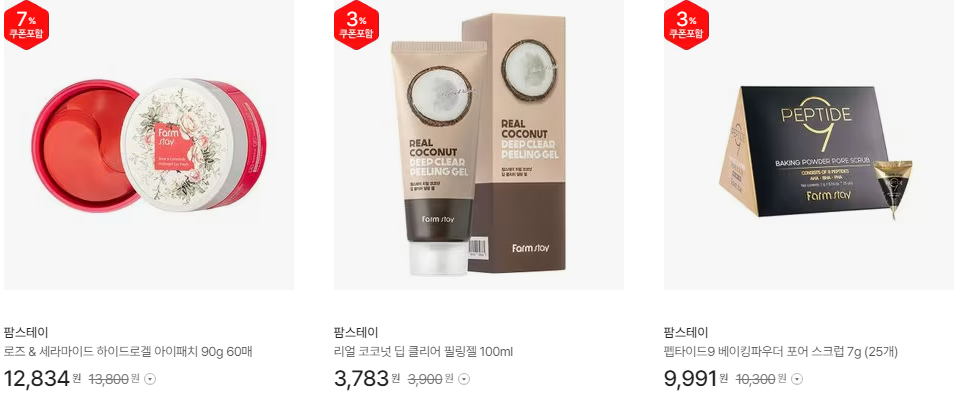Click the 3,783원 discounted price

(367, 378)
